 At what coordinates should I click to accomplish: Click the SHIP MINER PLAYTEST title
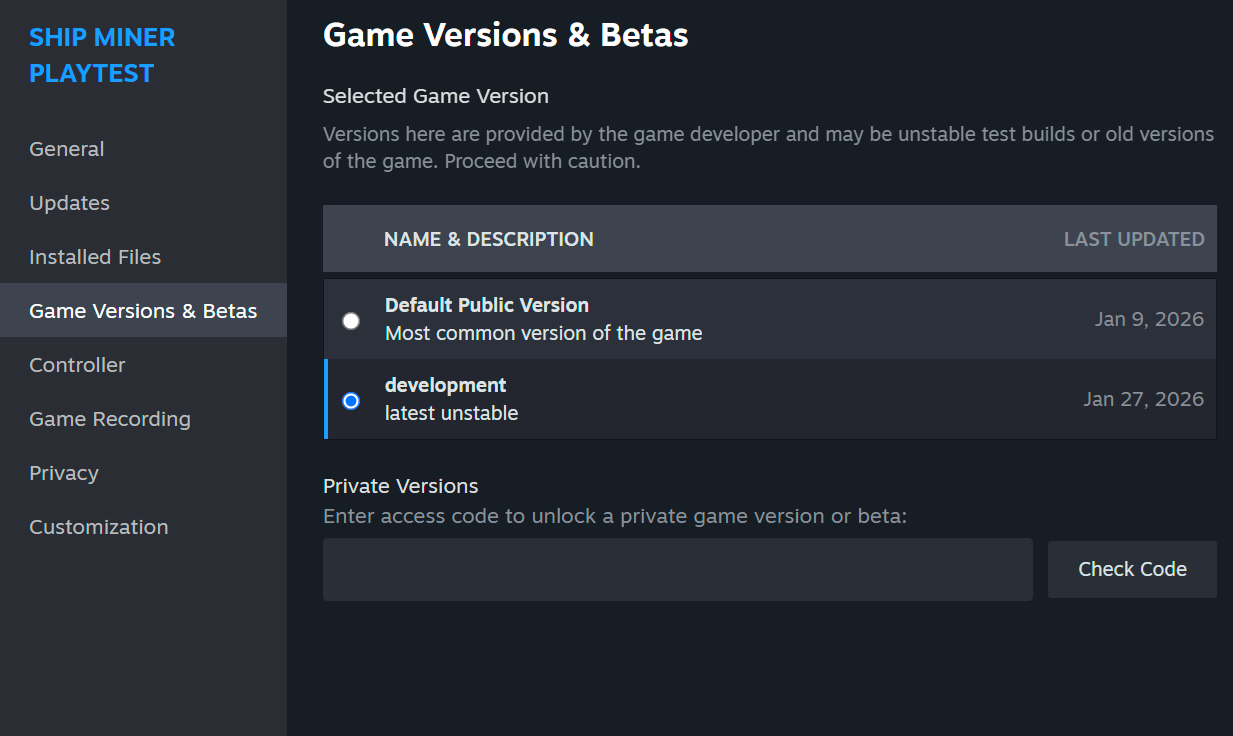point(102,55)
